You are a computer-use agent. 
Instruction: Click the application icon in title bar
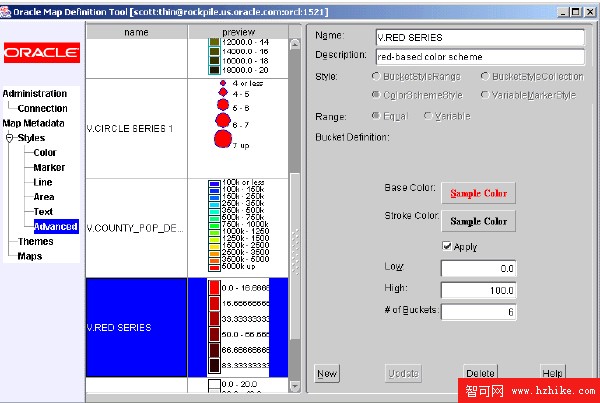coord(5,12)
